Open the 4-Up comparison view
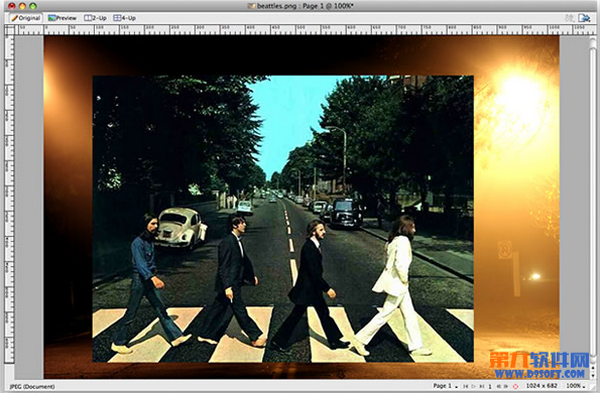The image size is (600, 393). 125,18
